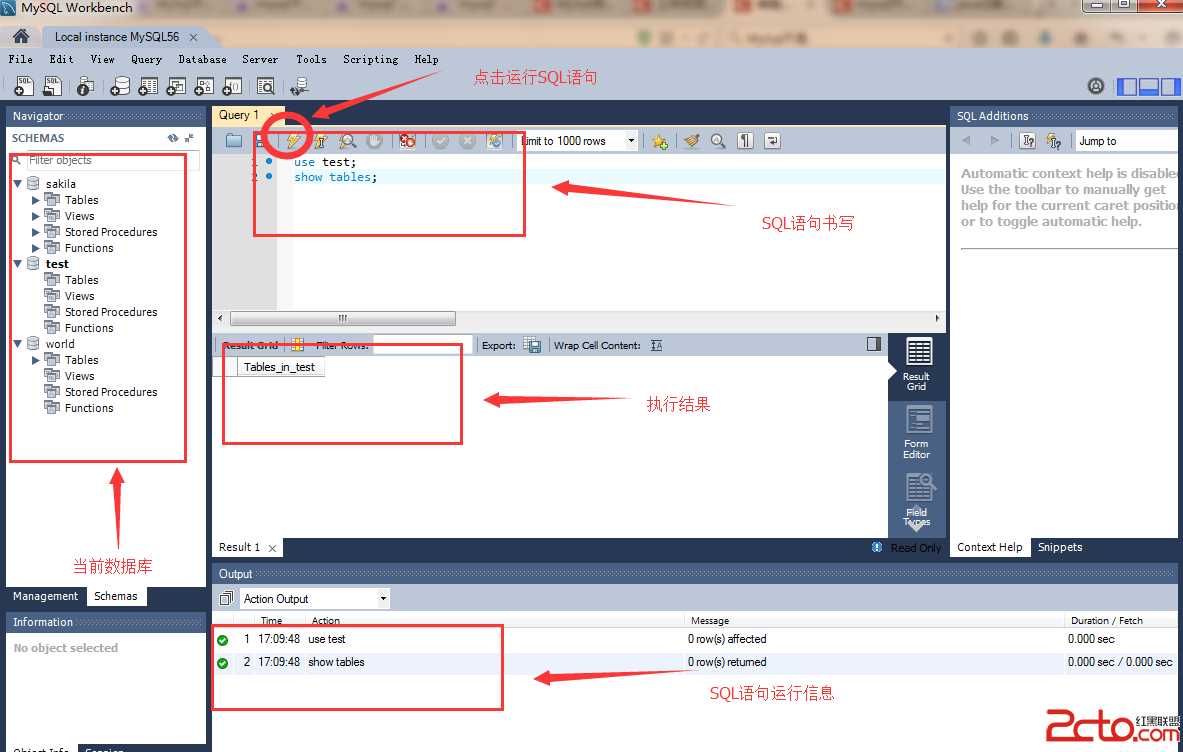1183x752 pixels.
Task: Click the create new stored procedure icon
Action: [204, 87]
